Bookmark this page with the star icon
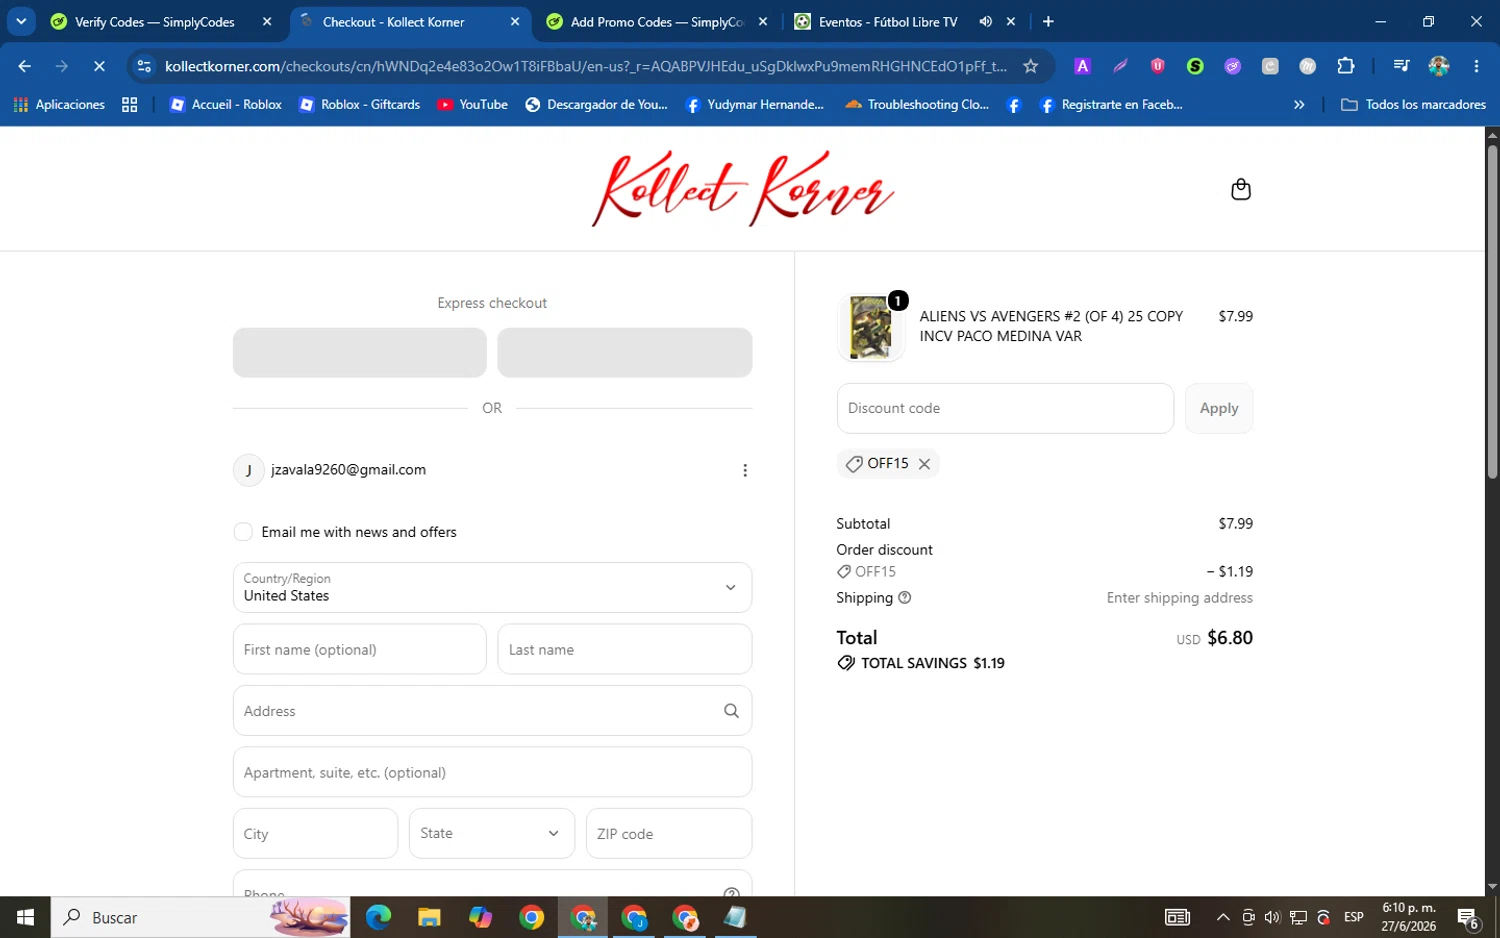 [1030, 66]
